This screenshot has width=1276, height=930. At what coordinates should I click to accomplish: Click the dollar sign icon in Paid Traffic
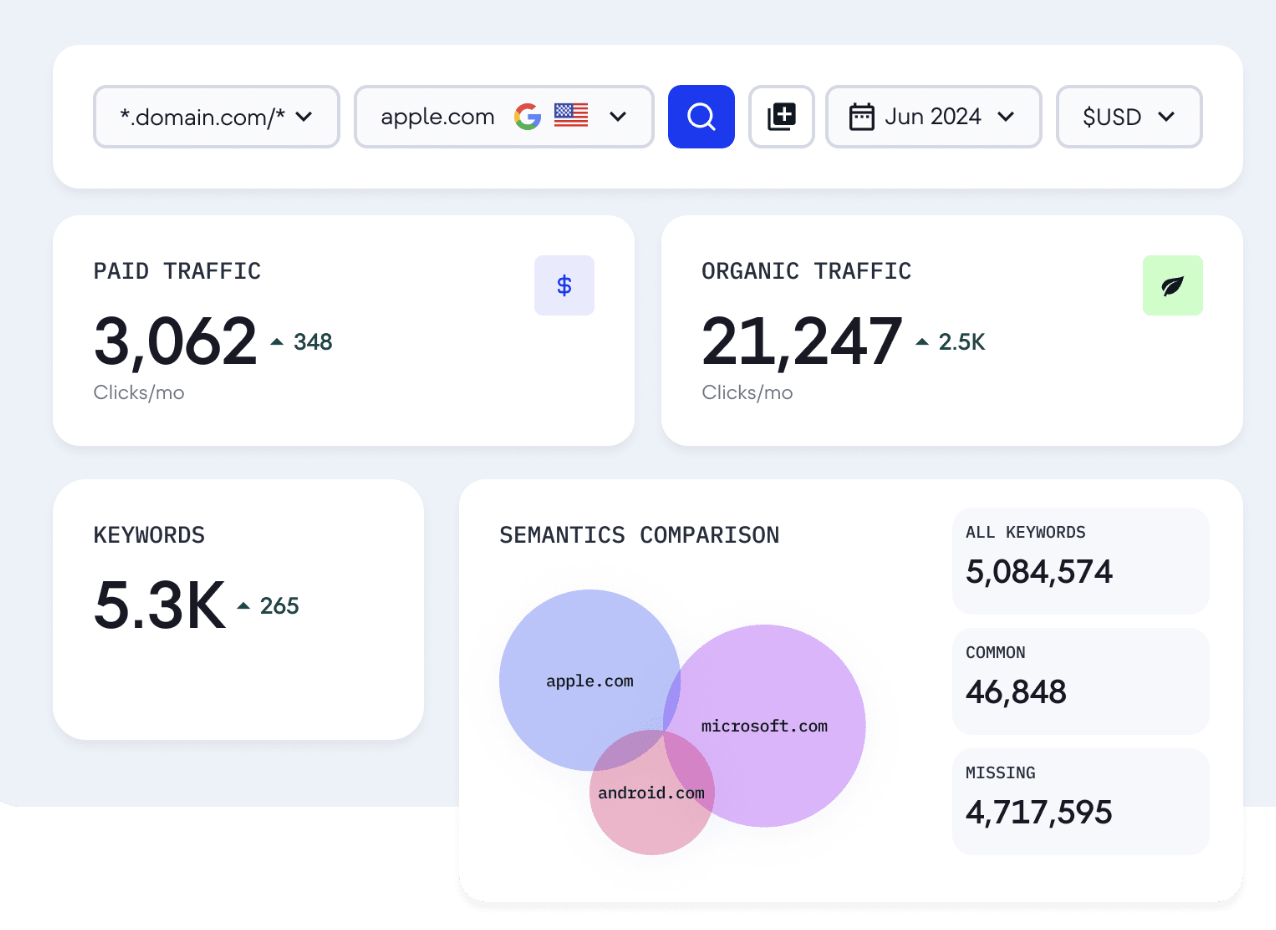click(564, 285)
